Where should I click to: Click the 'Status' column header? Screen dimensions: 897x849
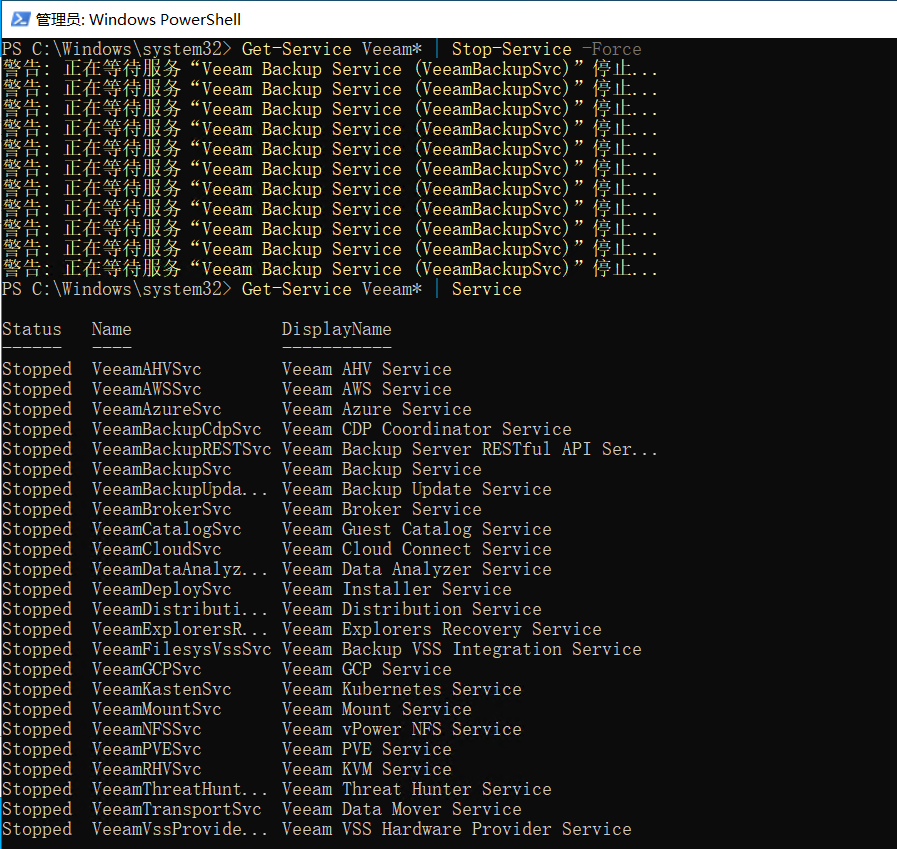pos(31,329)
